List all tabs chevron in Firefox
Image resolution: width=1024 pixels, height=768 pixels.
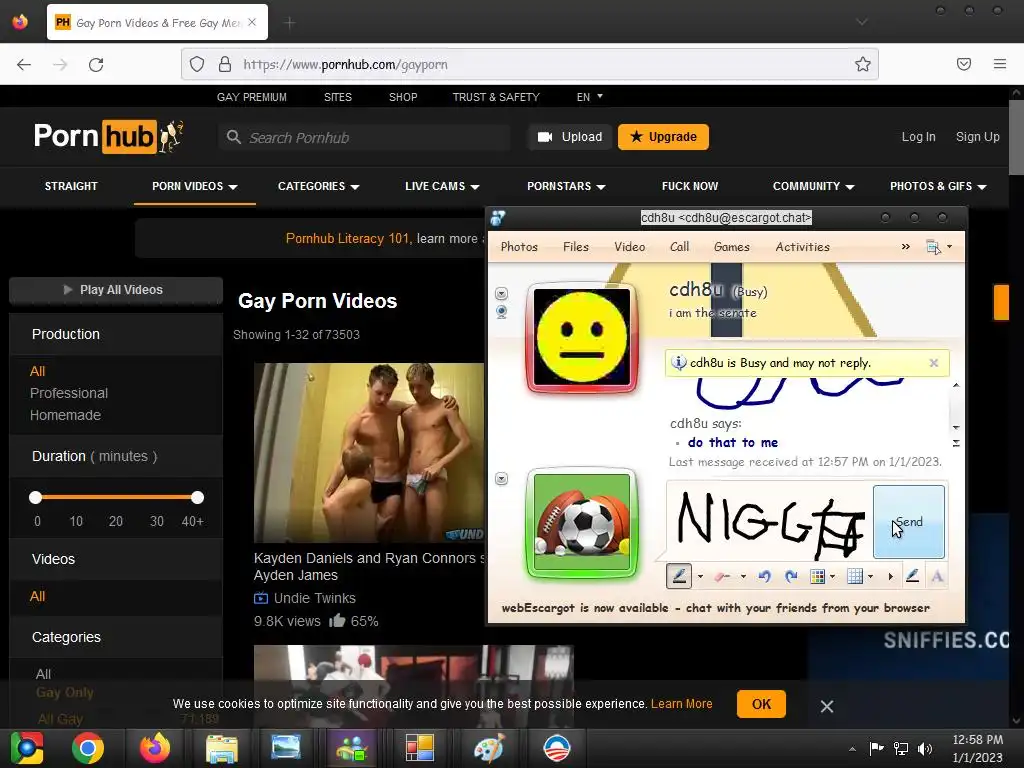[862, 22]
